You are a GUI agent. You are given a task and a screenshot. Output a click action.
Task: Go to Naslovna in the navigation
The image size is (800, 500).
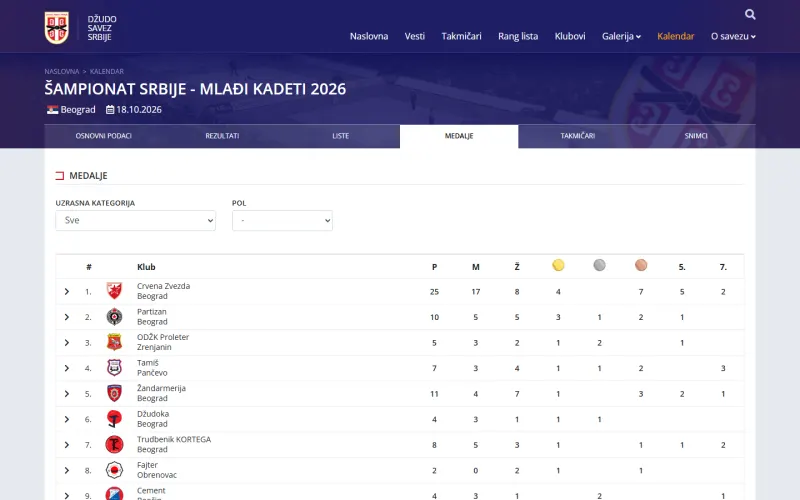click(x=369, y=36)
